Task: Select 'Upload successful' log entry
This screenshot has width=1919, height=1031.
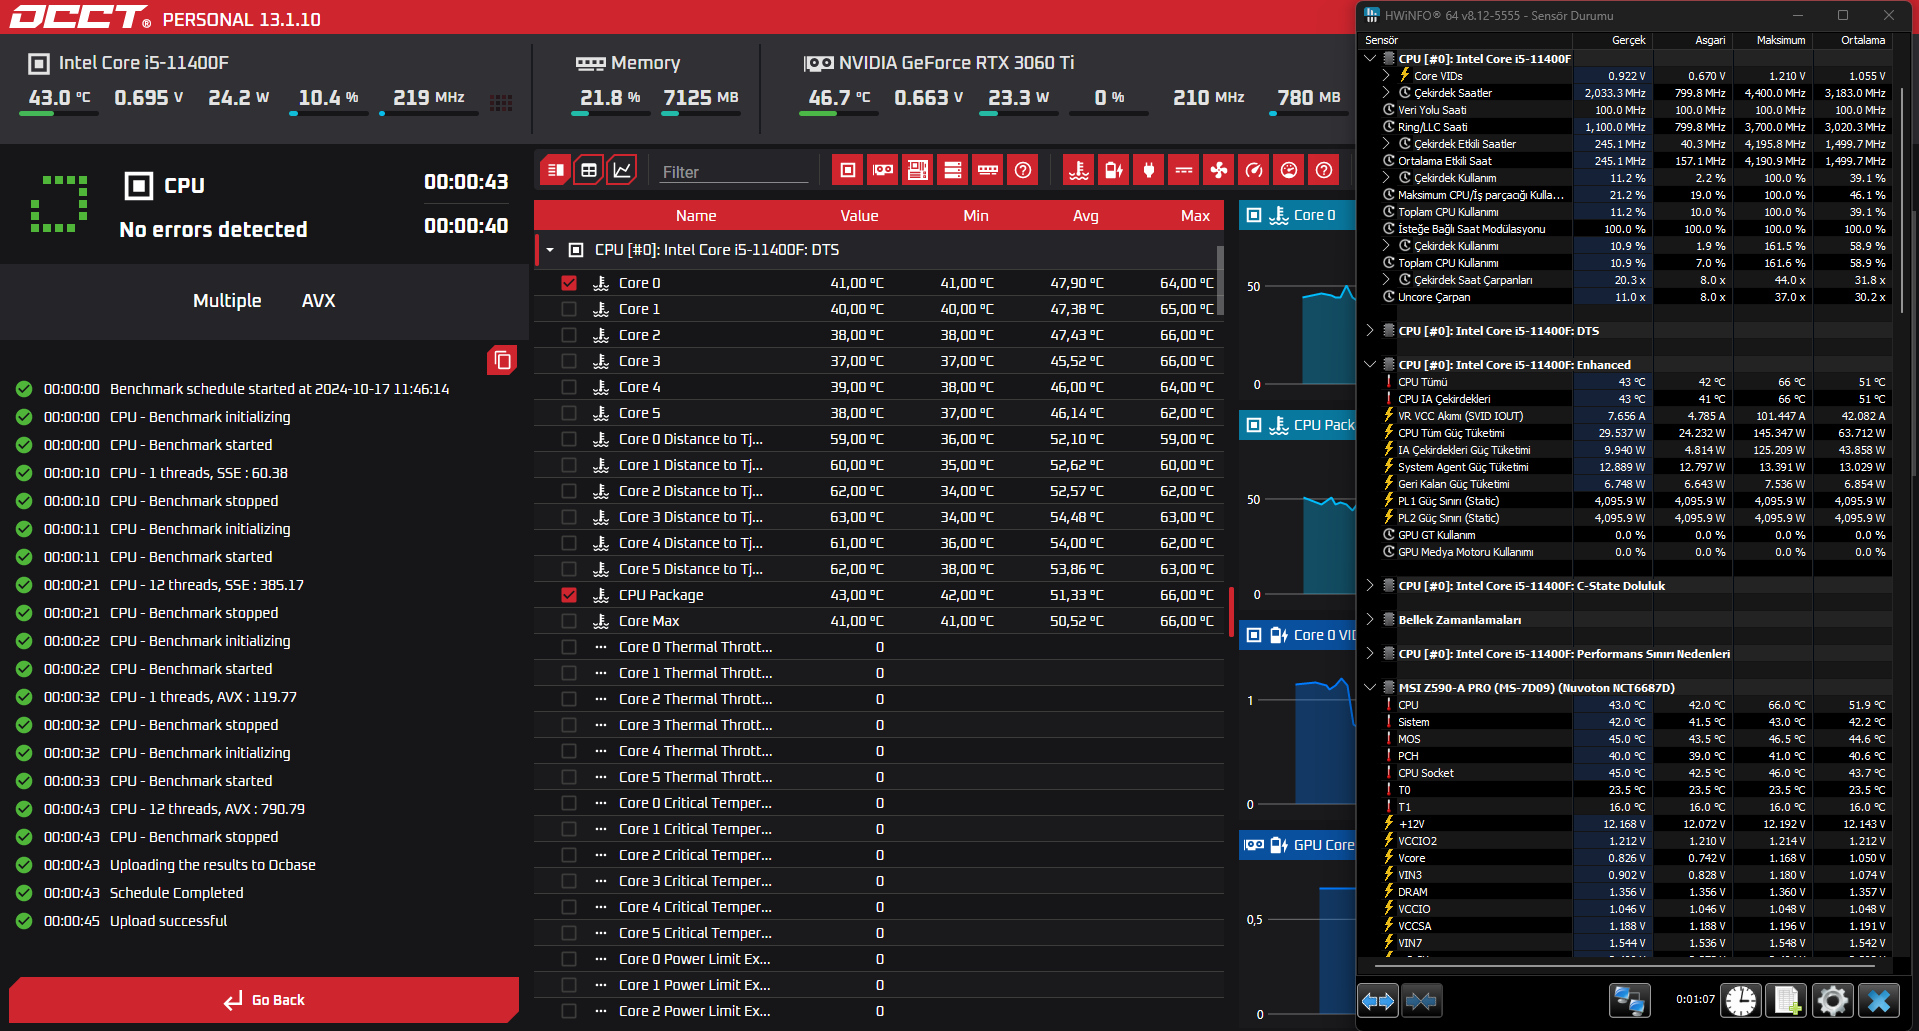Action: 168,921
